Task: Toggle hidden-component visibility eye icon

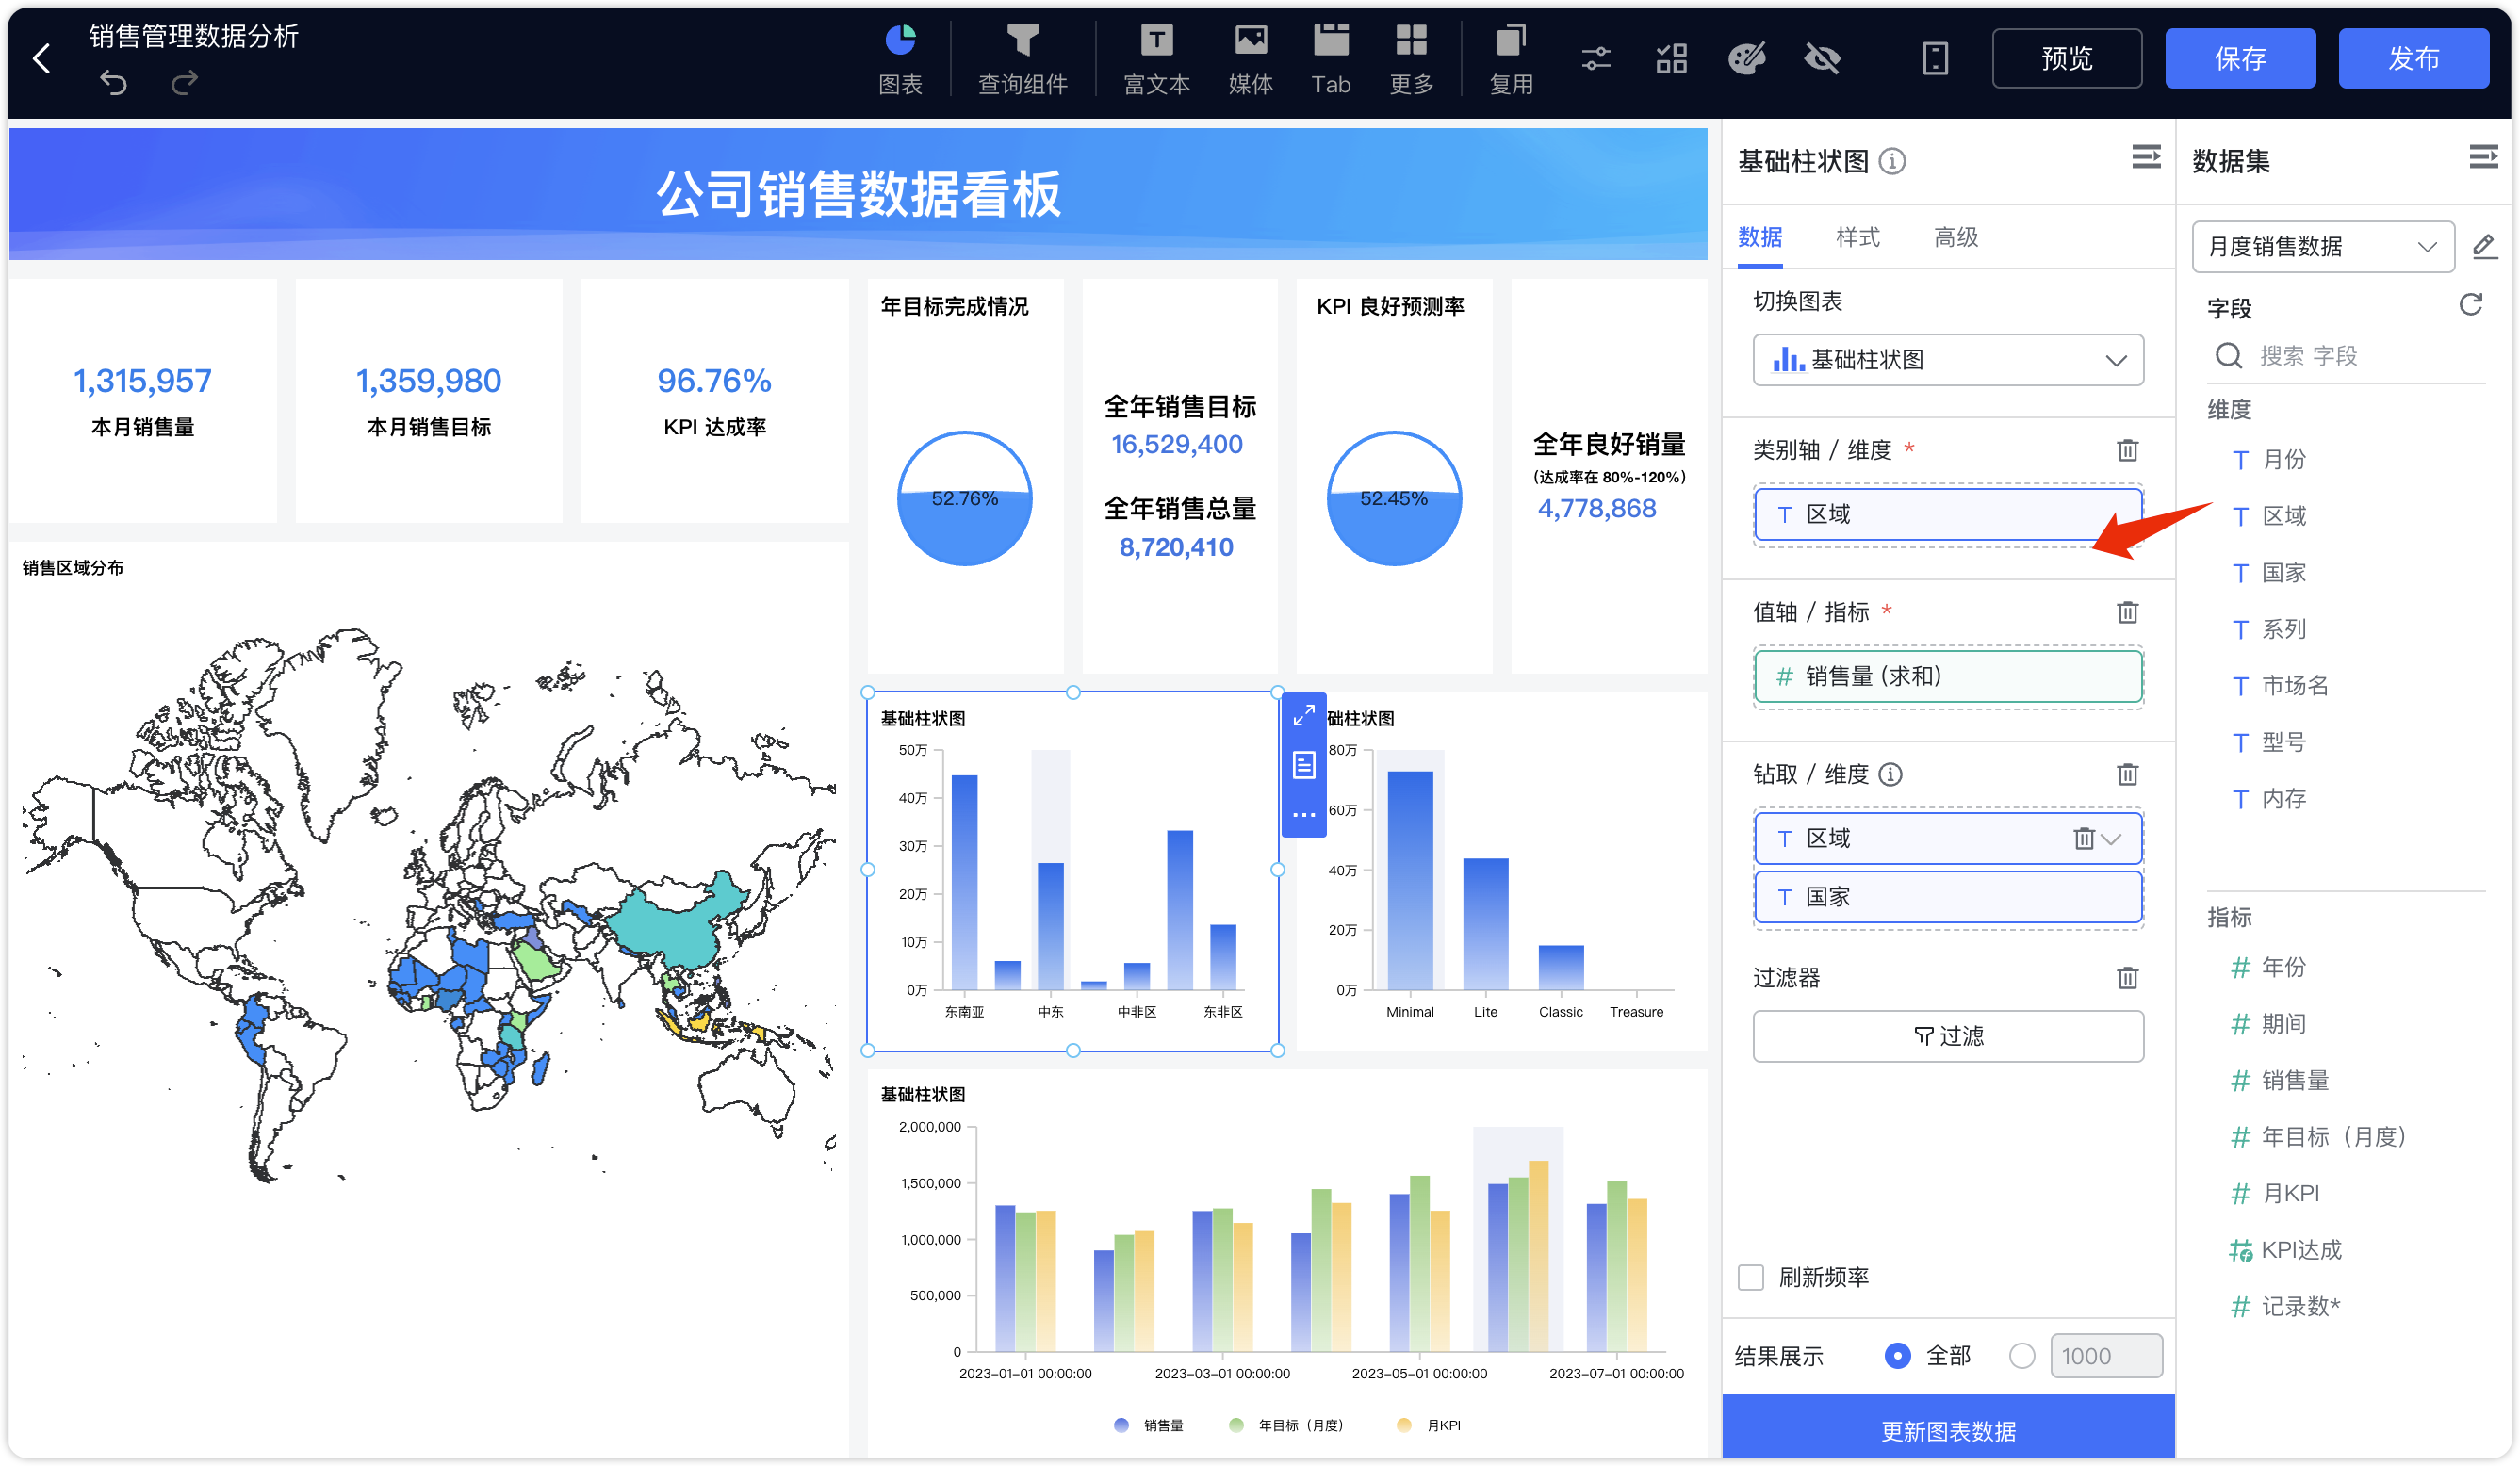Action: point(1822,58)
